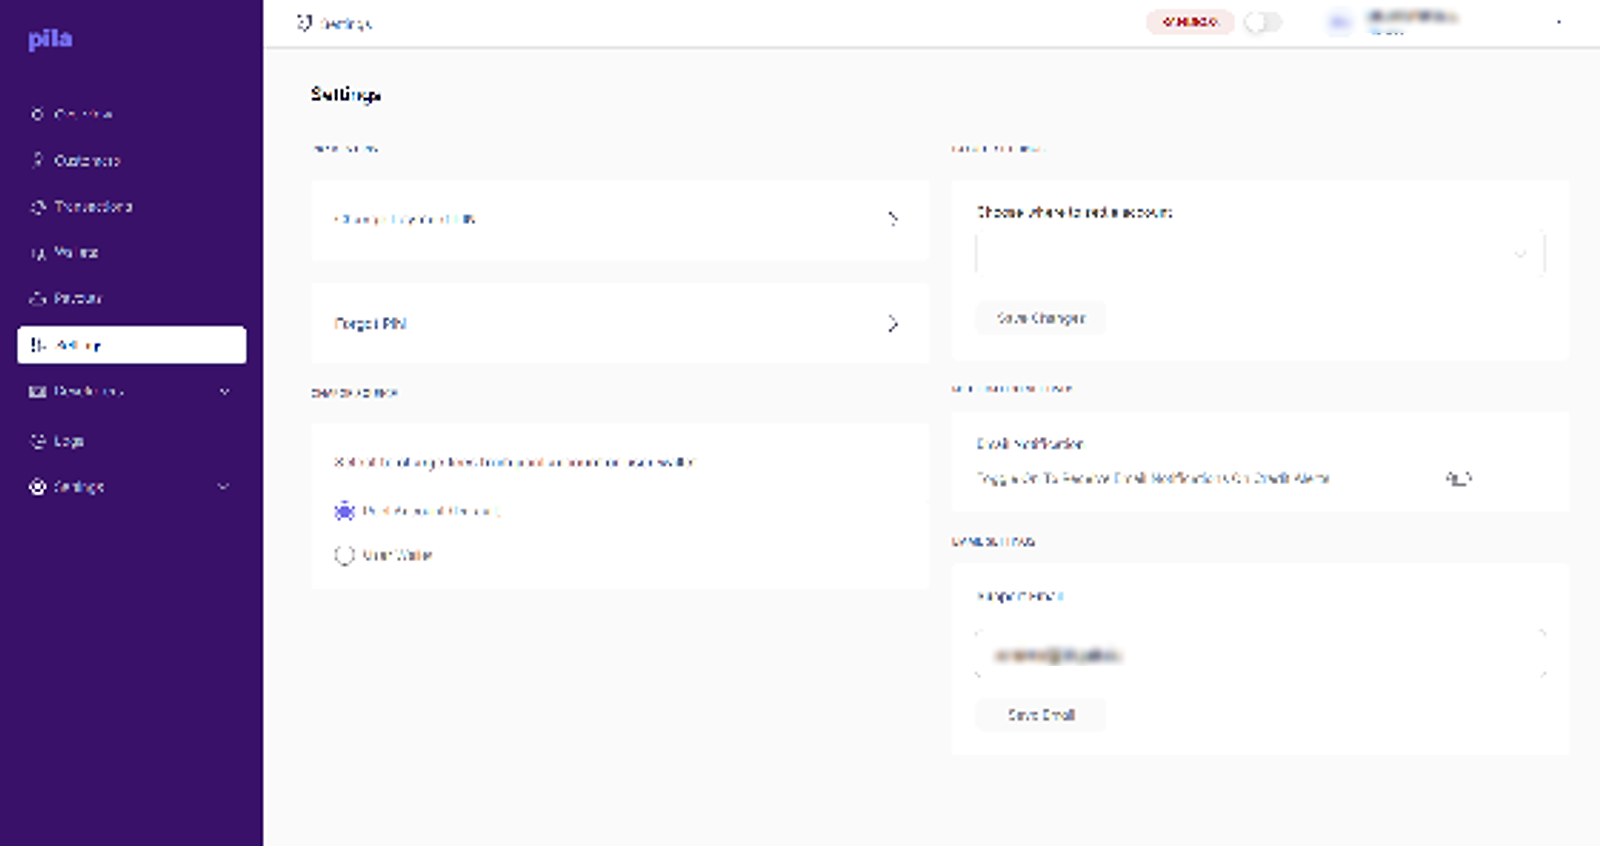The image size is (1600, 846).
Task: Click the Save Email button
Action: pos(1041,715)
